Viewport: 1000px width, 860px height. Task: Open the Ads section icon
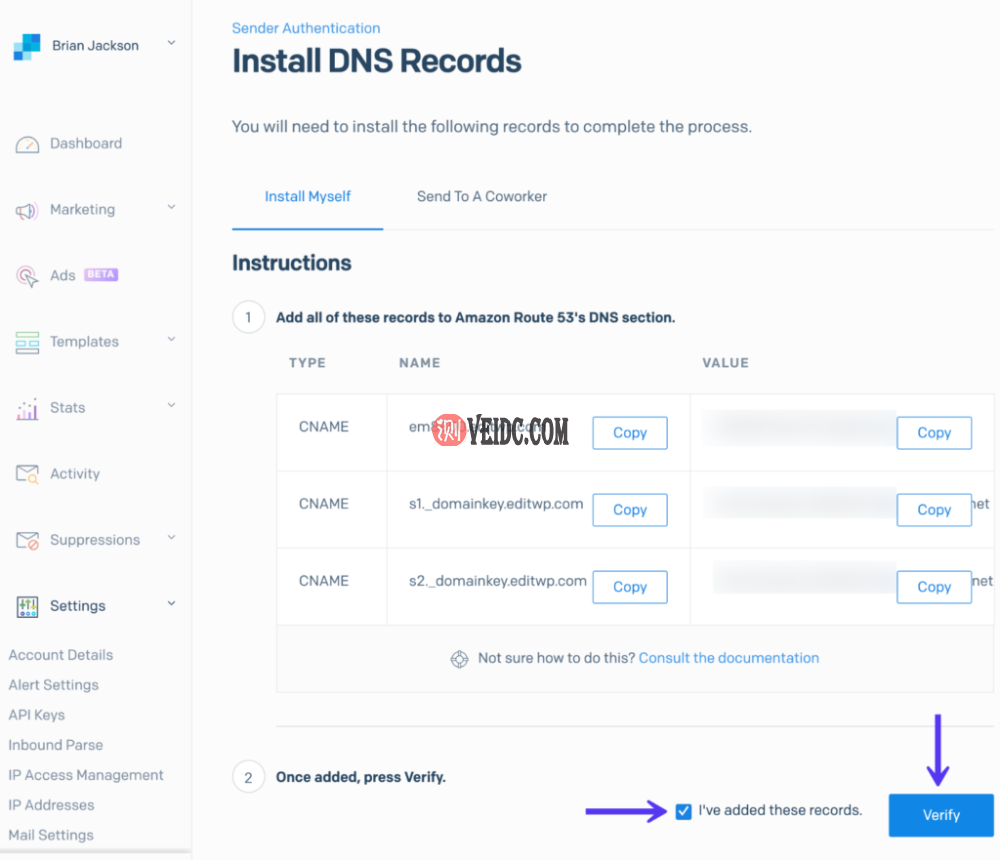(x=27, y=276)
